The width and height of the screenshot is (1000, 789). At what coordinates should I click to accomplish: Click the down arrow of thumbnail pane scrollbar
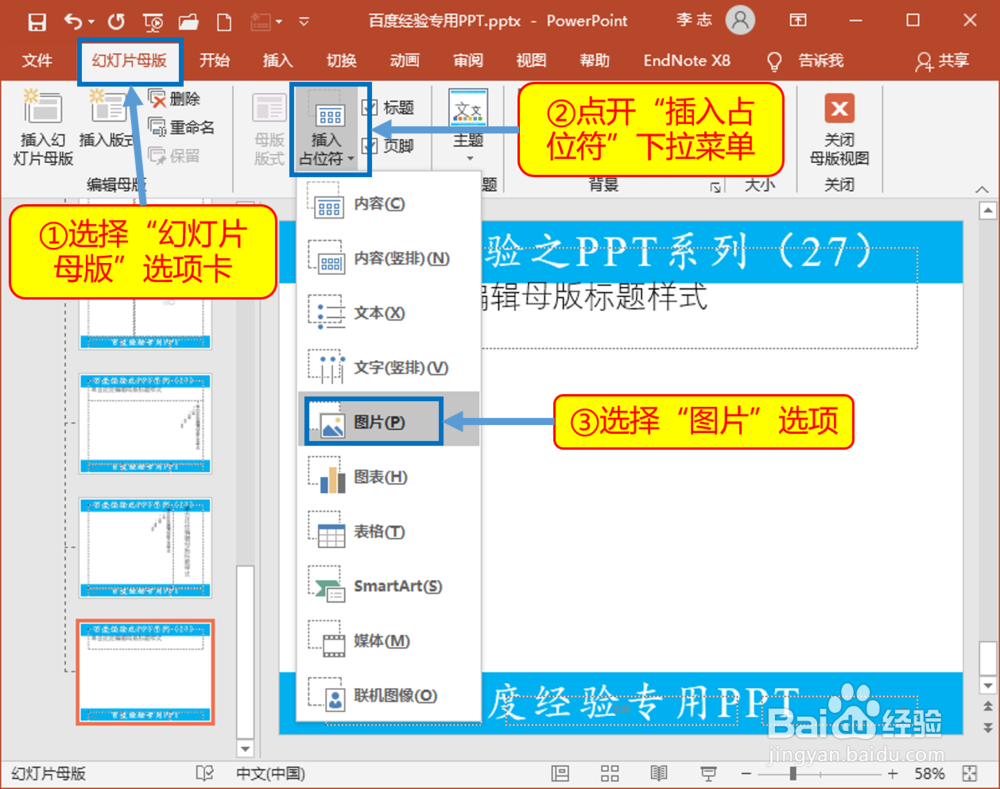245,748
